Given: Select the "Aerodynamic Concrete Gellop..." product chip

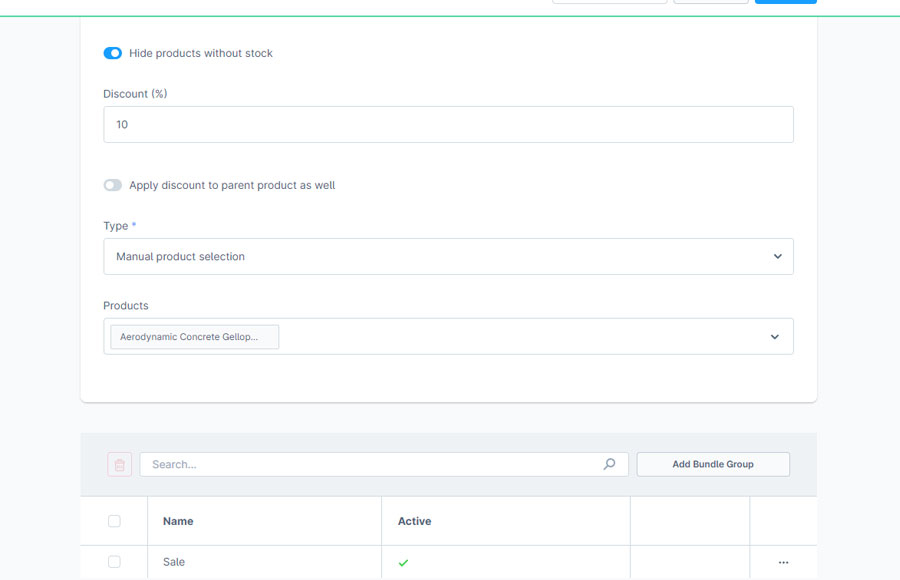Looking at the screenshot, I should (194, 337).
